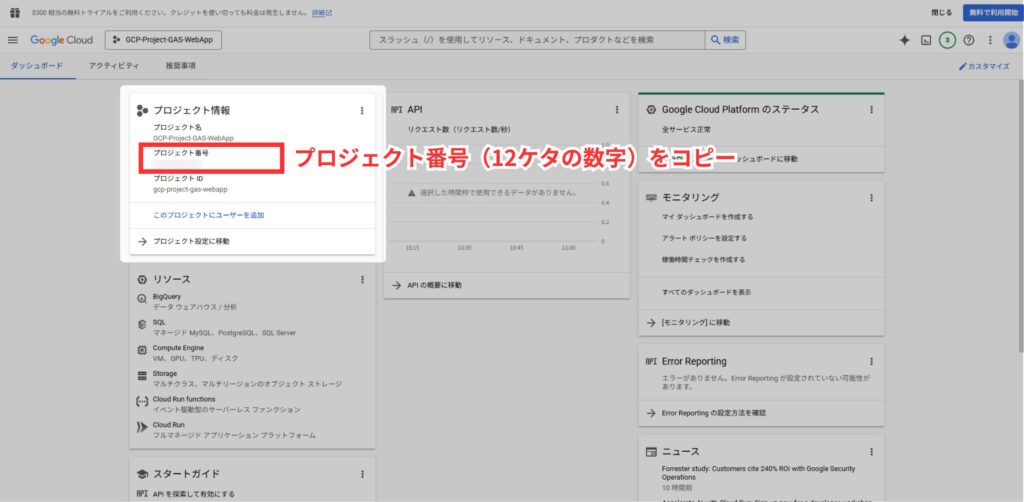Click アラート ポリシーを設定する
The height and width of the screenshot is (502, 1024).
(x=704, y=238)
